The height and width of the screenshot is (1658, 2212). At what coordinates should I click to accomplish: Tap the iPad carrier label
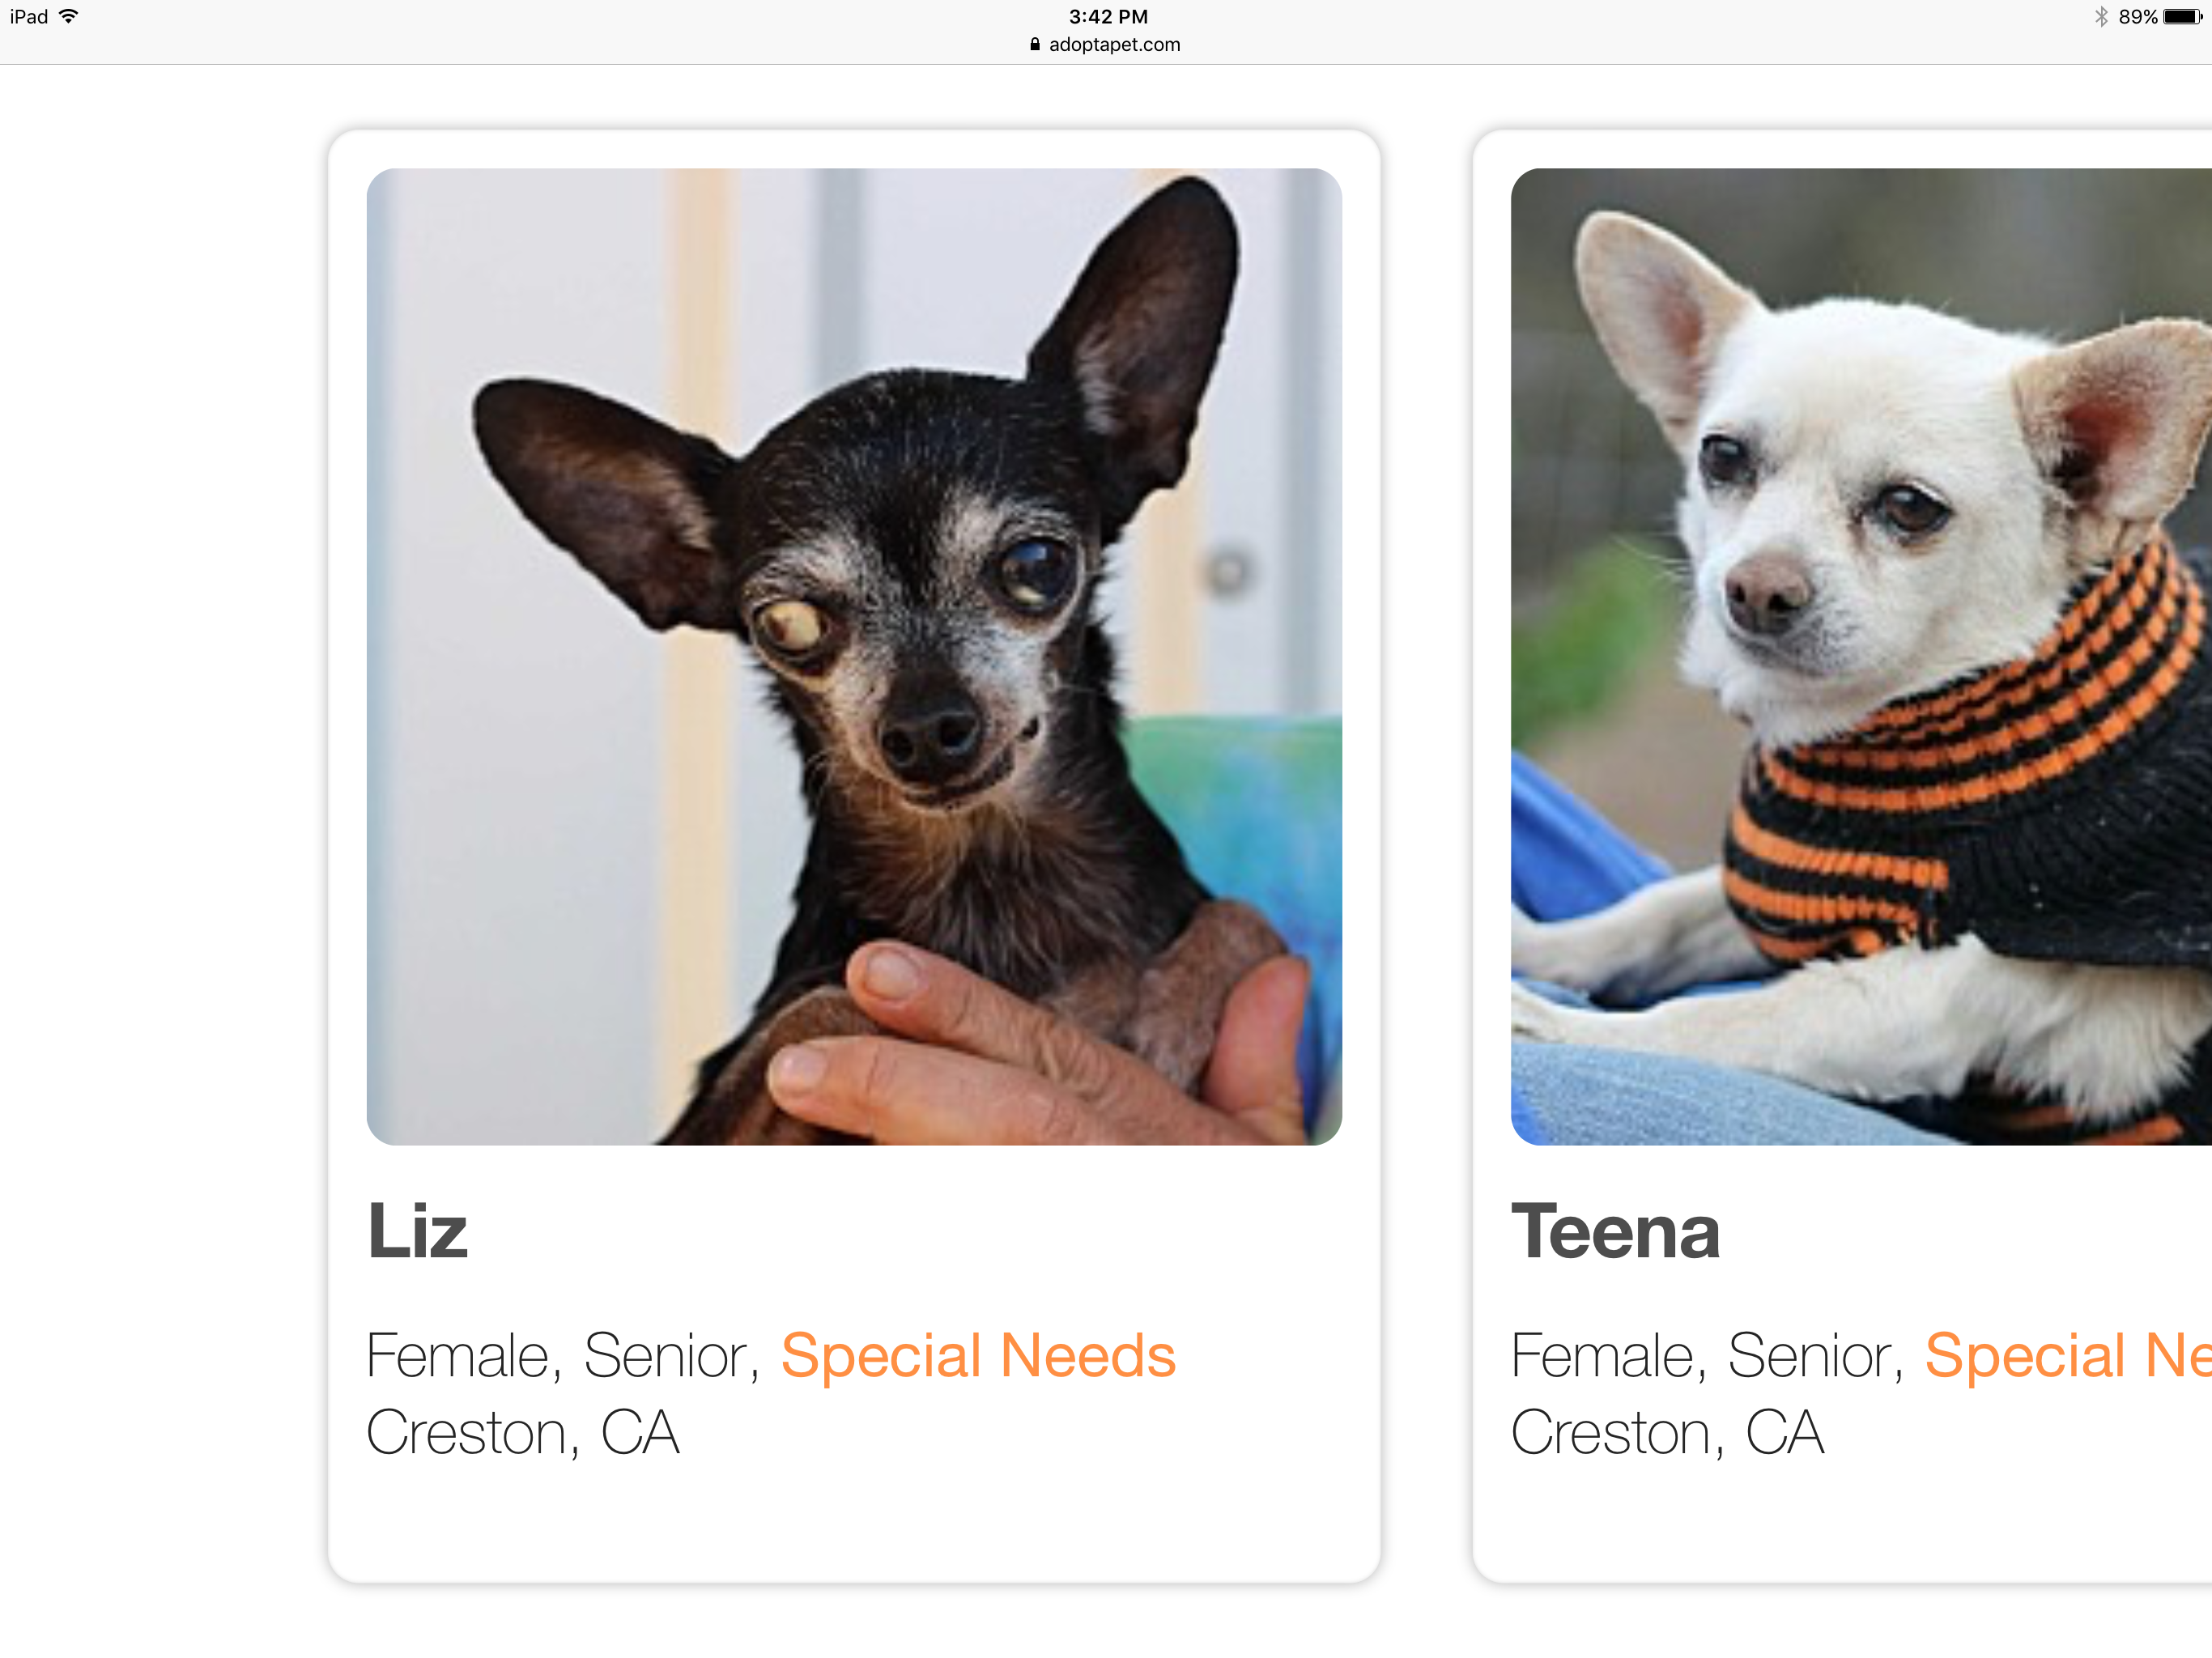(x=29, y=17)
